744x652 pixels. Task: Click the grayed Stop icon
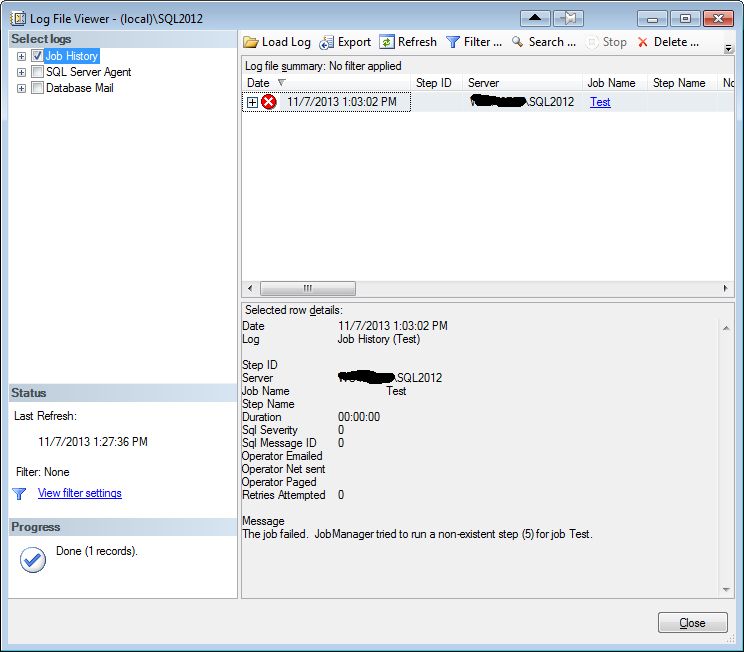pyautogui.click(x=592, y=42)
